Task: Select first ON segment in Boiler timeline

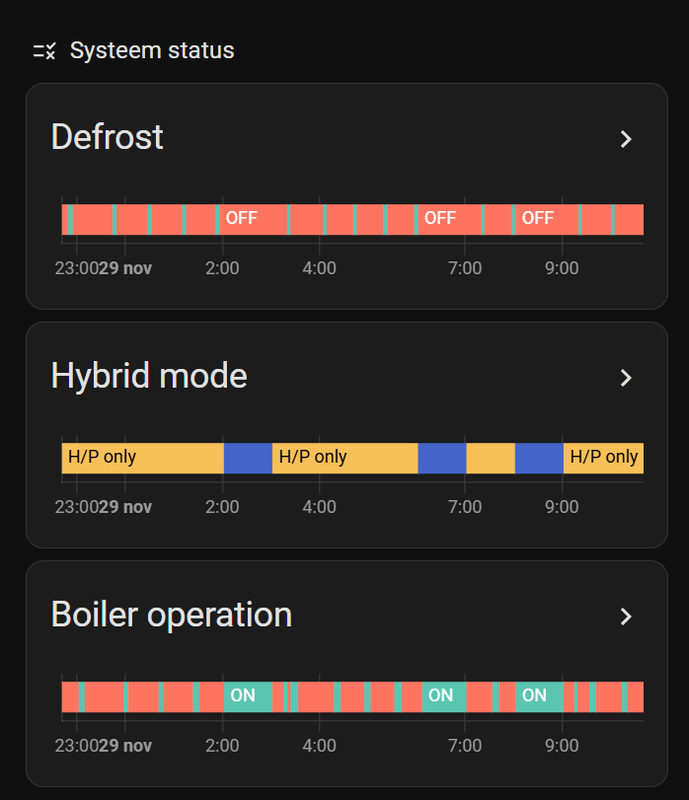Action: pos(243,695)
